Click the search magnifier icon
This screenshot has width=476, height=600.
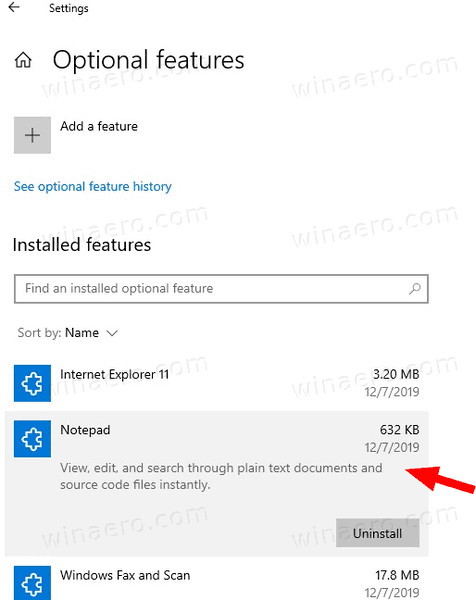414,289
